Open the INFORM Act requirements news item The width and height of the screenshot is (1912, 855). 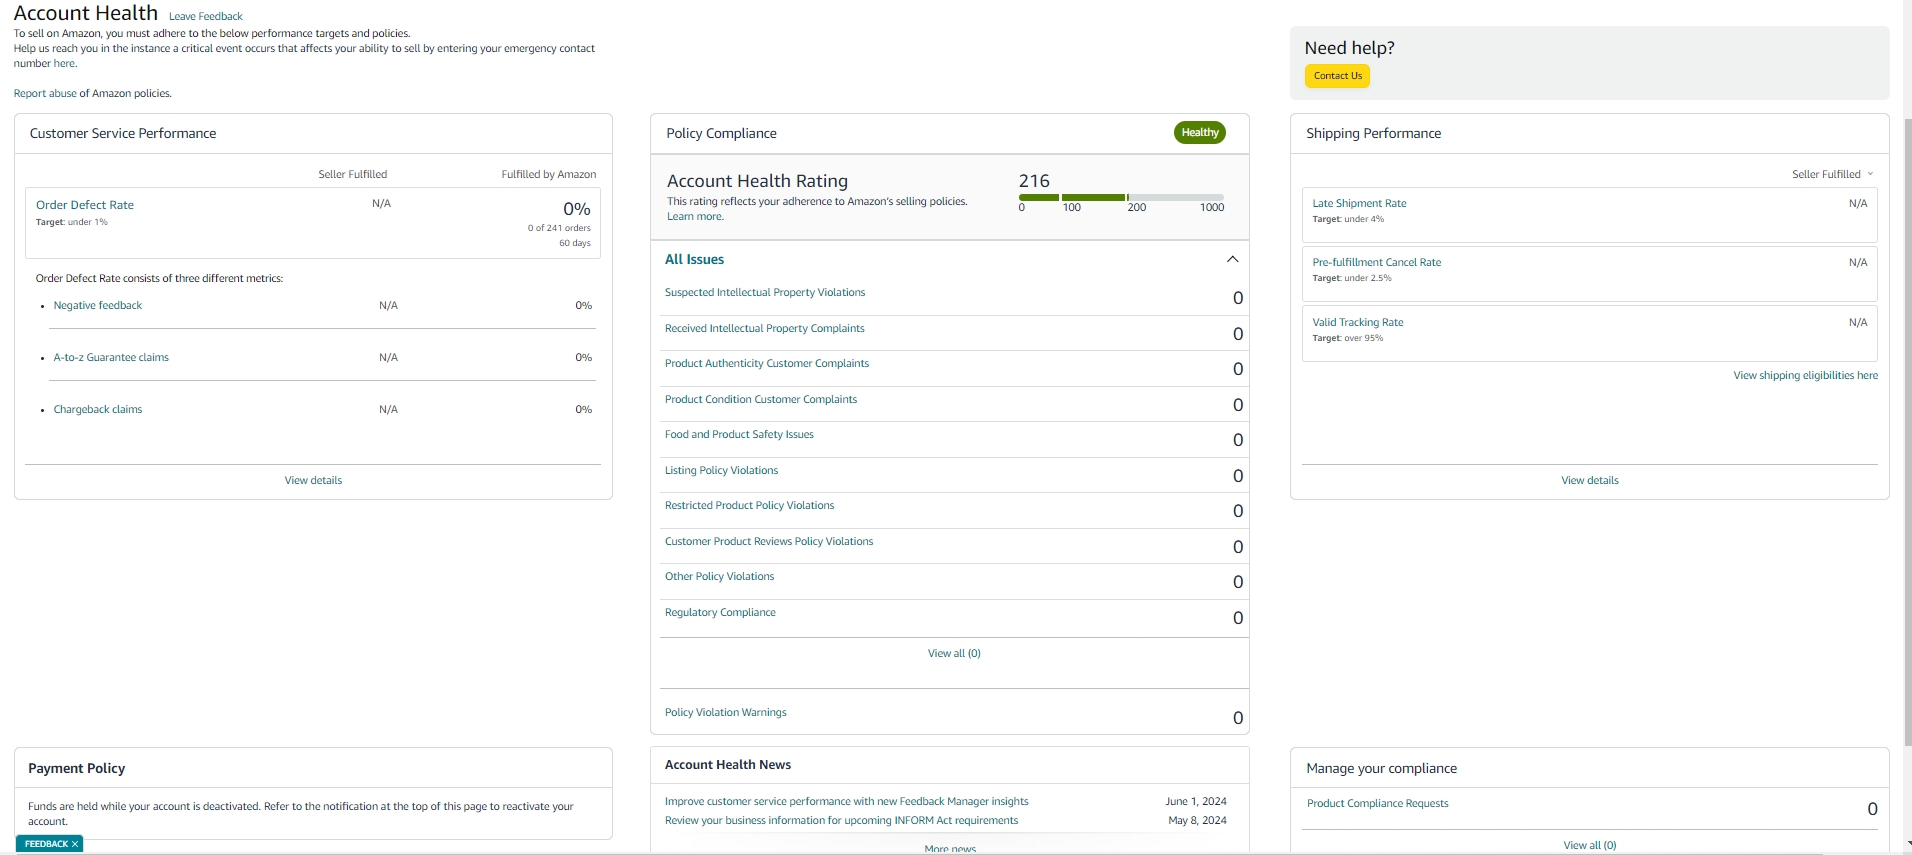click(841, 820)
